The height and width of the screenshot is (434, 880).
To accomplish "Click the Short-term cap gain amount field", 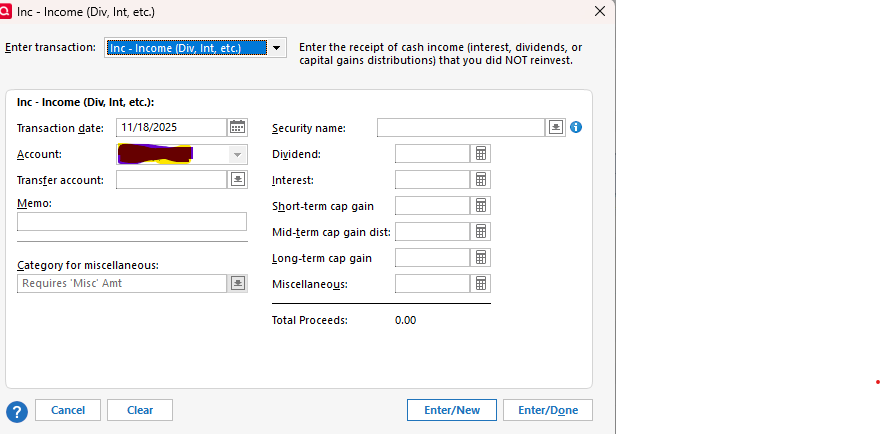I will point(433,205).
